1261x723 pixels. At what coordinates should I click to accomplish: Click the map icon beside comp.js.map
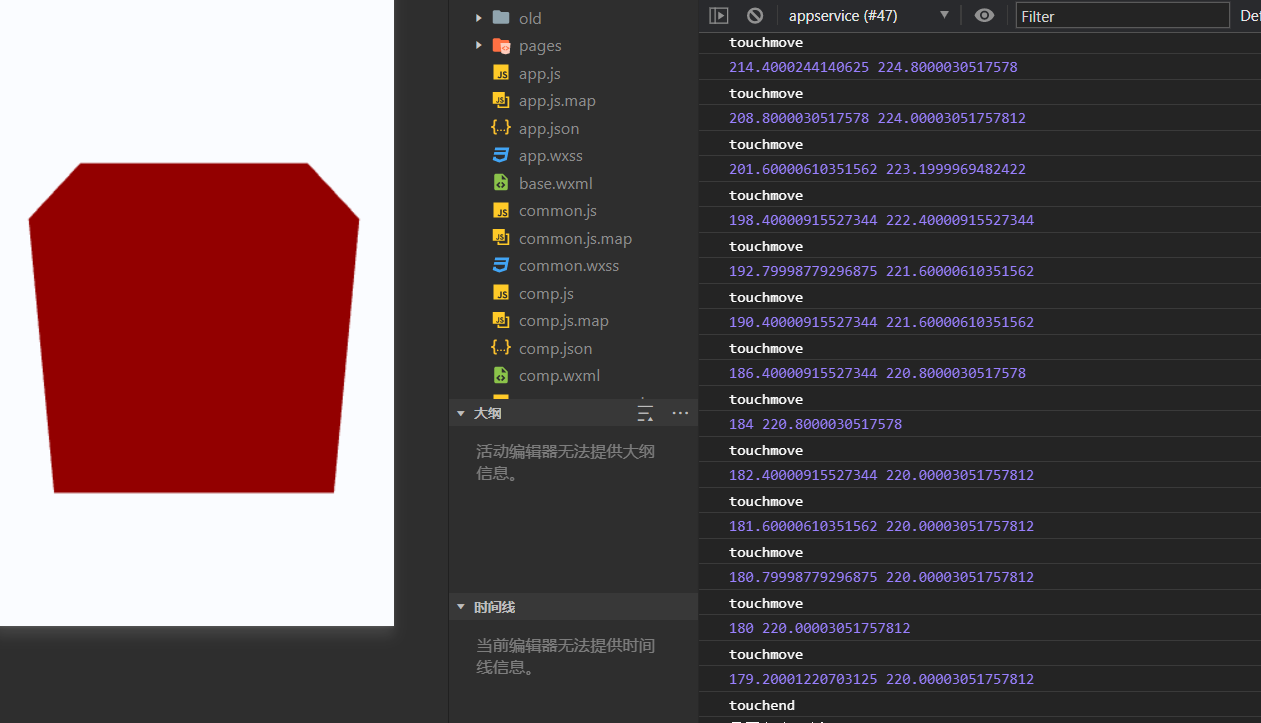pos(501,321)
